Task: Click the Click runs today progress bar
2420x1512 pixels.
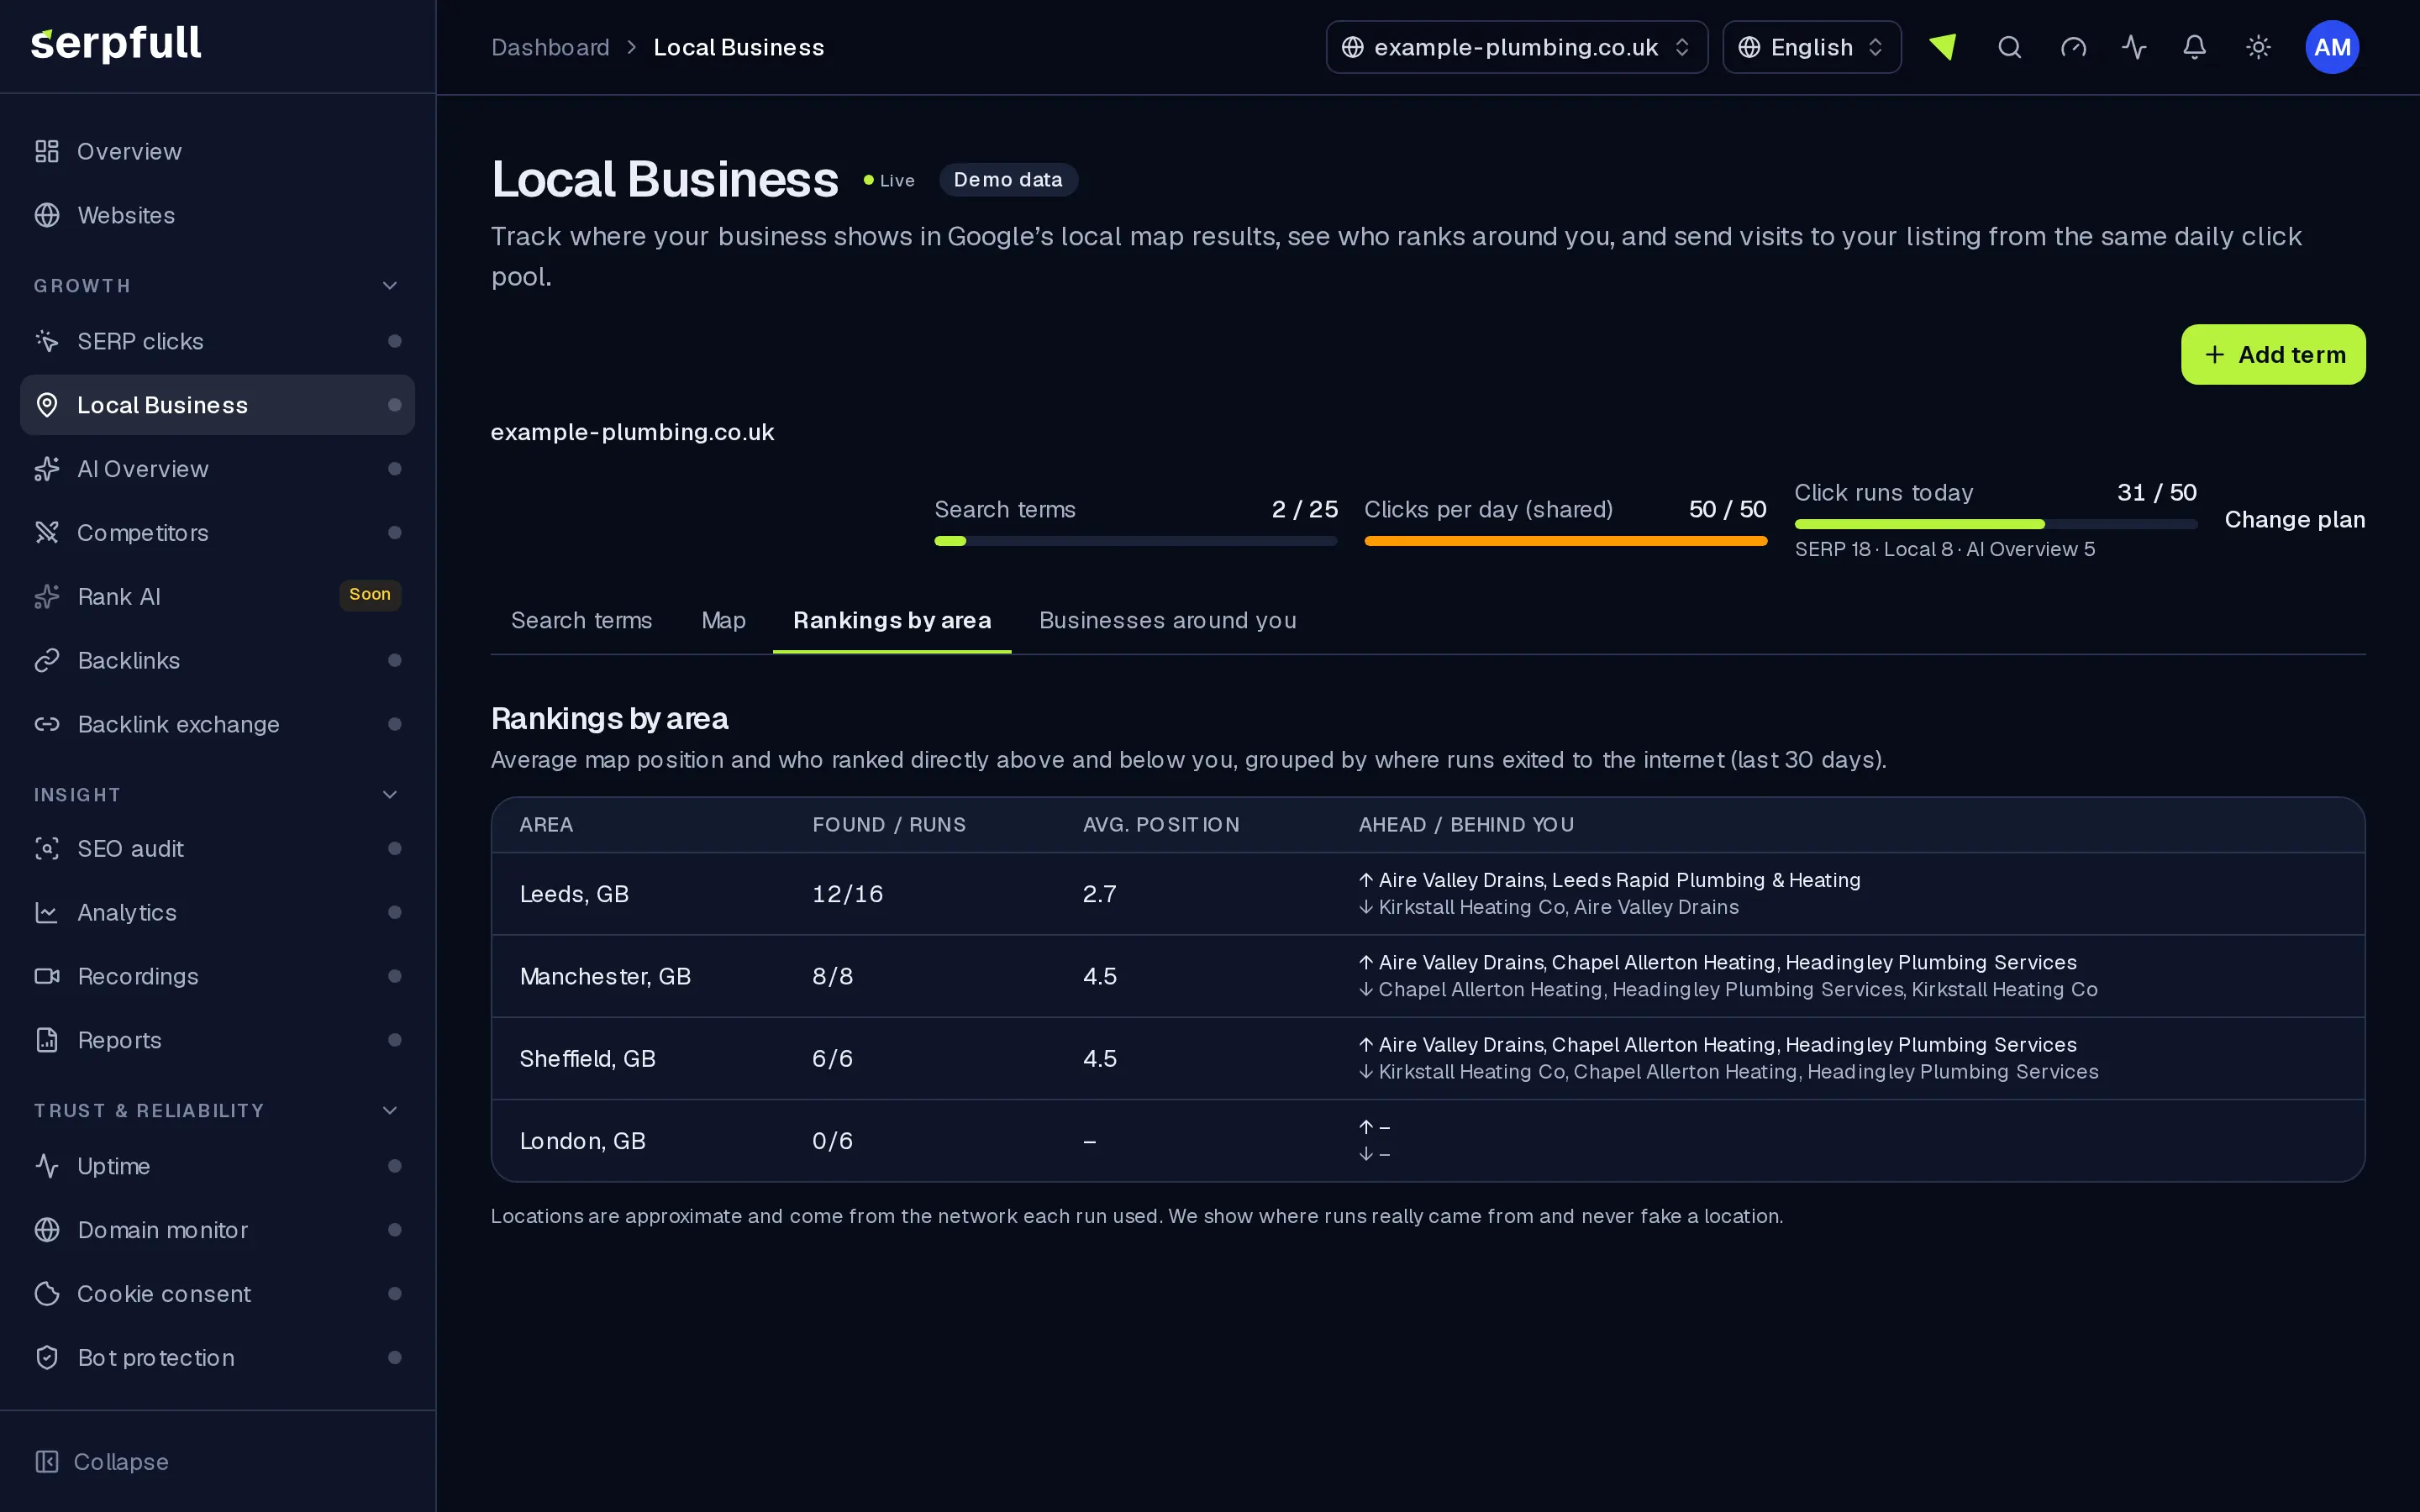Action: point(1995,524)
